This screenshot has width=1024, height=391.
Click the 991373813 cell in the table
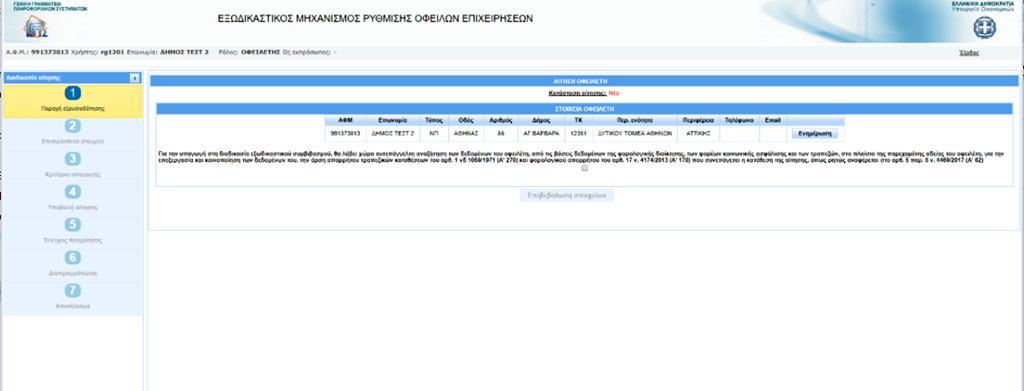pos(345,133)
